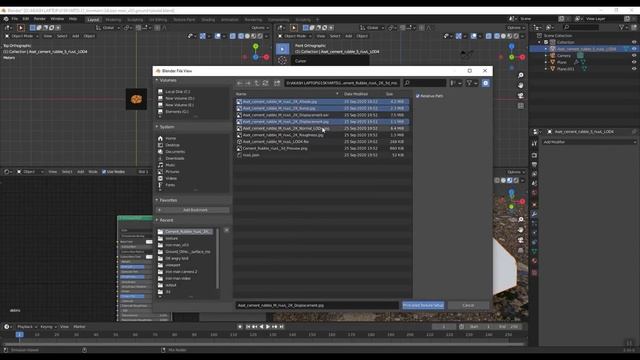Click the zoom magnifier gizmo in right viewport
This screenshot has width=640, height=360.
coord(521,76)
